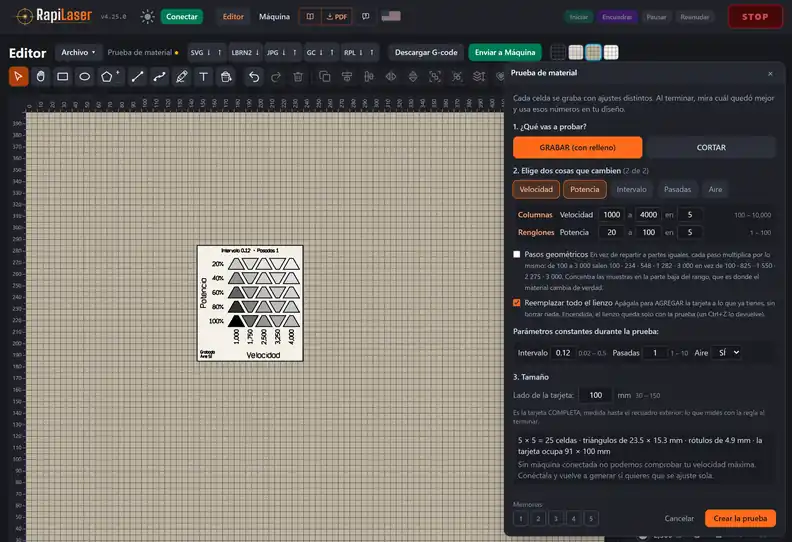Screen dimensions: 792x542
Task: Click the Conectar button
Action: [x=182, y=17]
